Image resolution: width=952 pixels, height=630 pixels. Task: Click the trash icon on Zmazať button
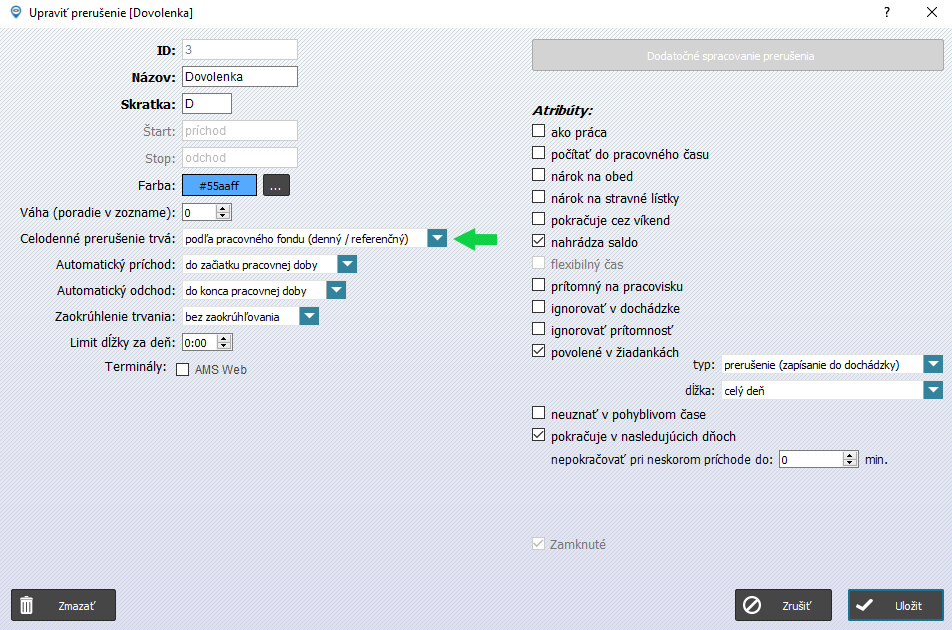[x=27, y=605]
